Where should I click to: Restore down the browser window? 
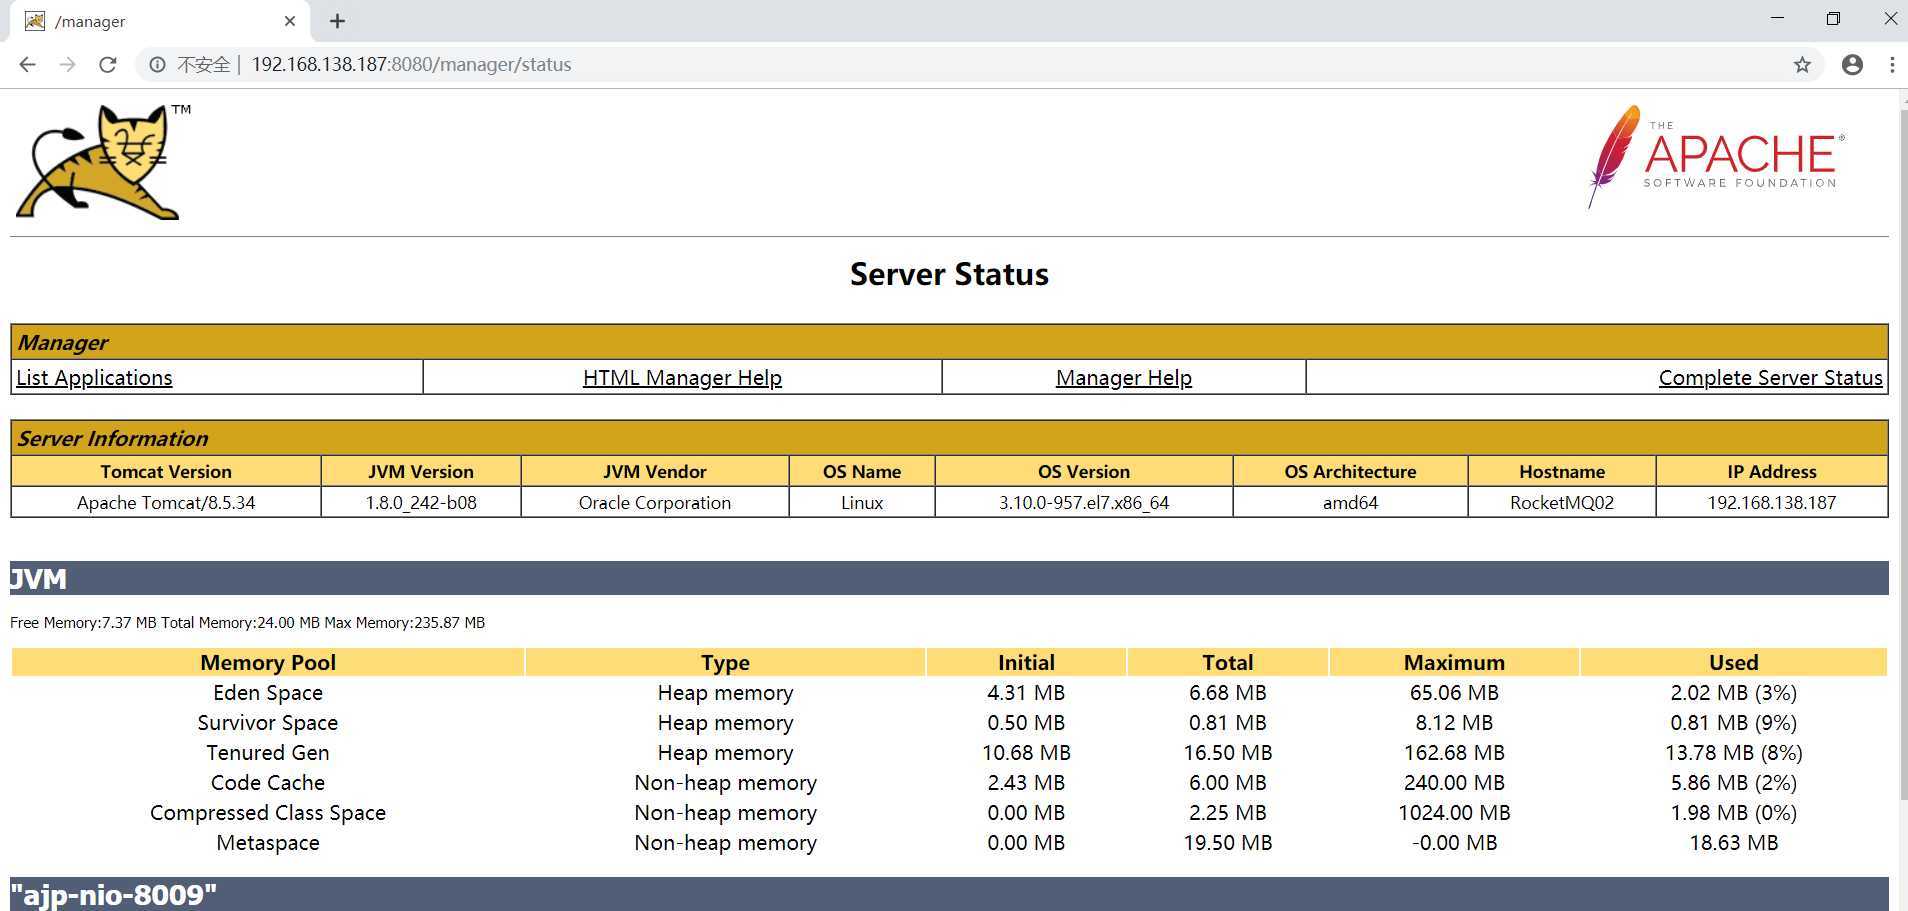pos(1833,19)
